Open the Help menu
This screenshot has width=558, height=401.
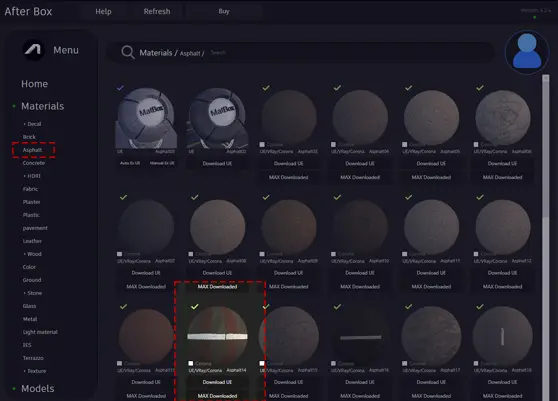[x=103, y=11]
